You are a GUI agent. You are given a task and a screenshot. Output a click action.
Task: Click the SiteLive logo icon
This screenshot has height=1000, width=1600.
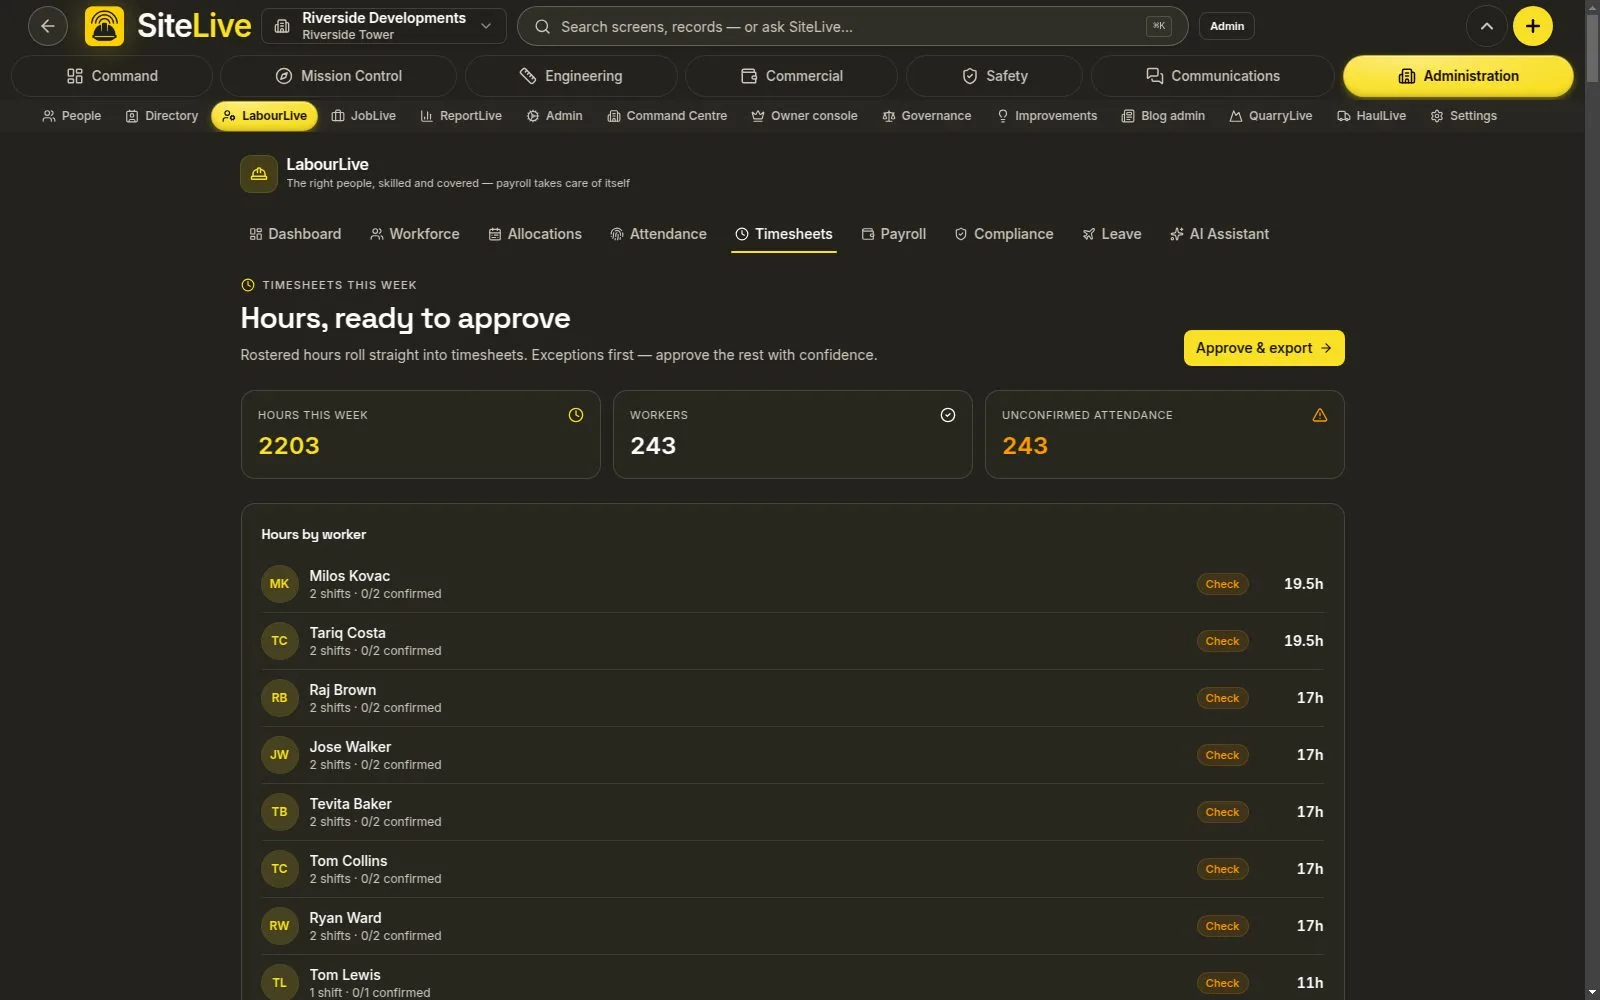(105, 26)
